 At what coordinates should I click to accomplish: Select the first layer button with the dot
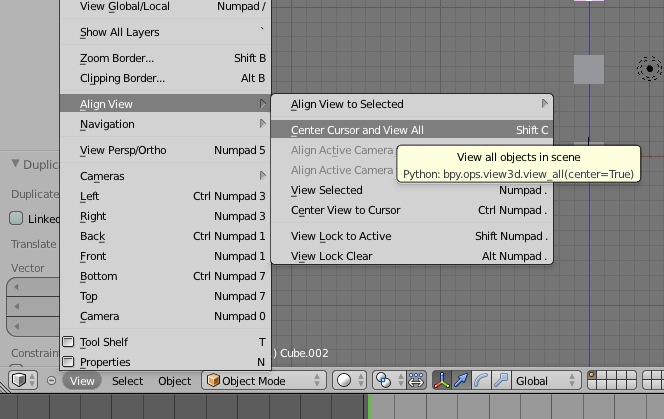click(x=592, y=375)
